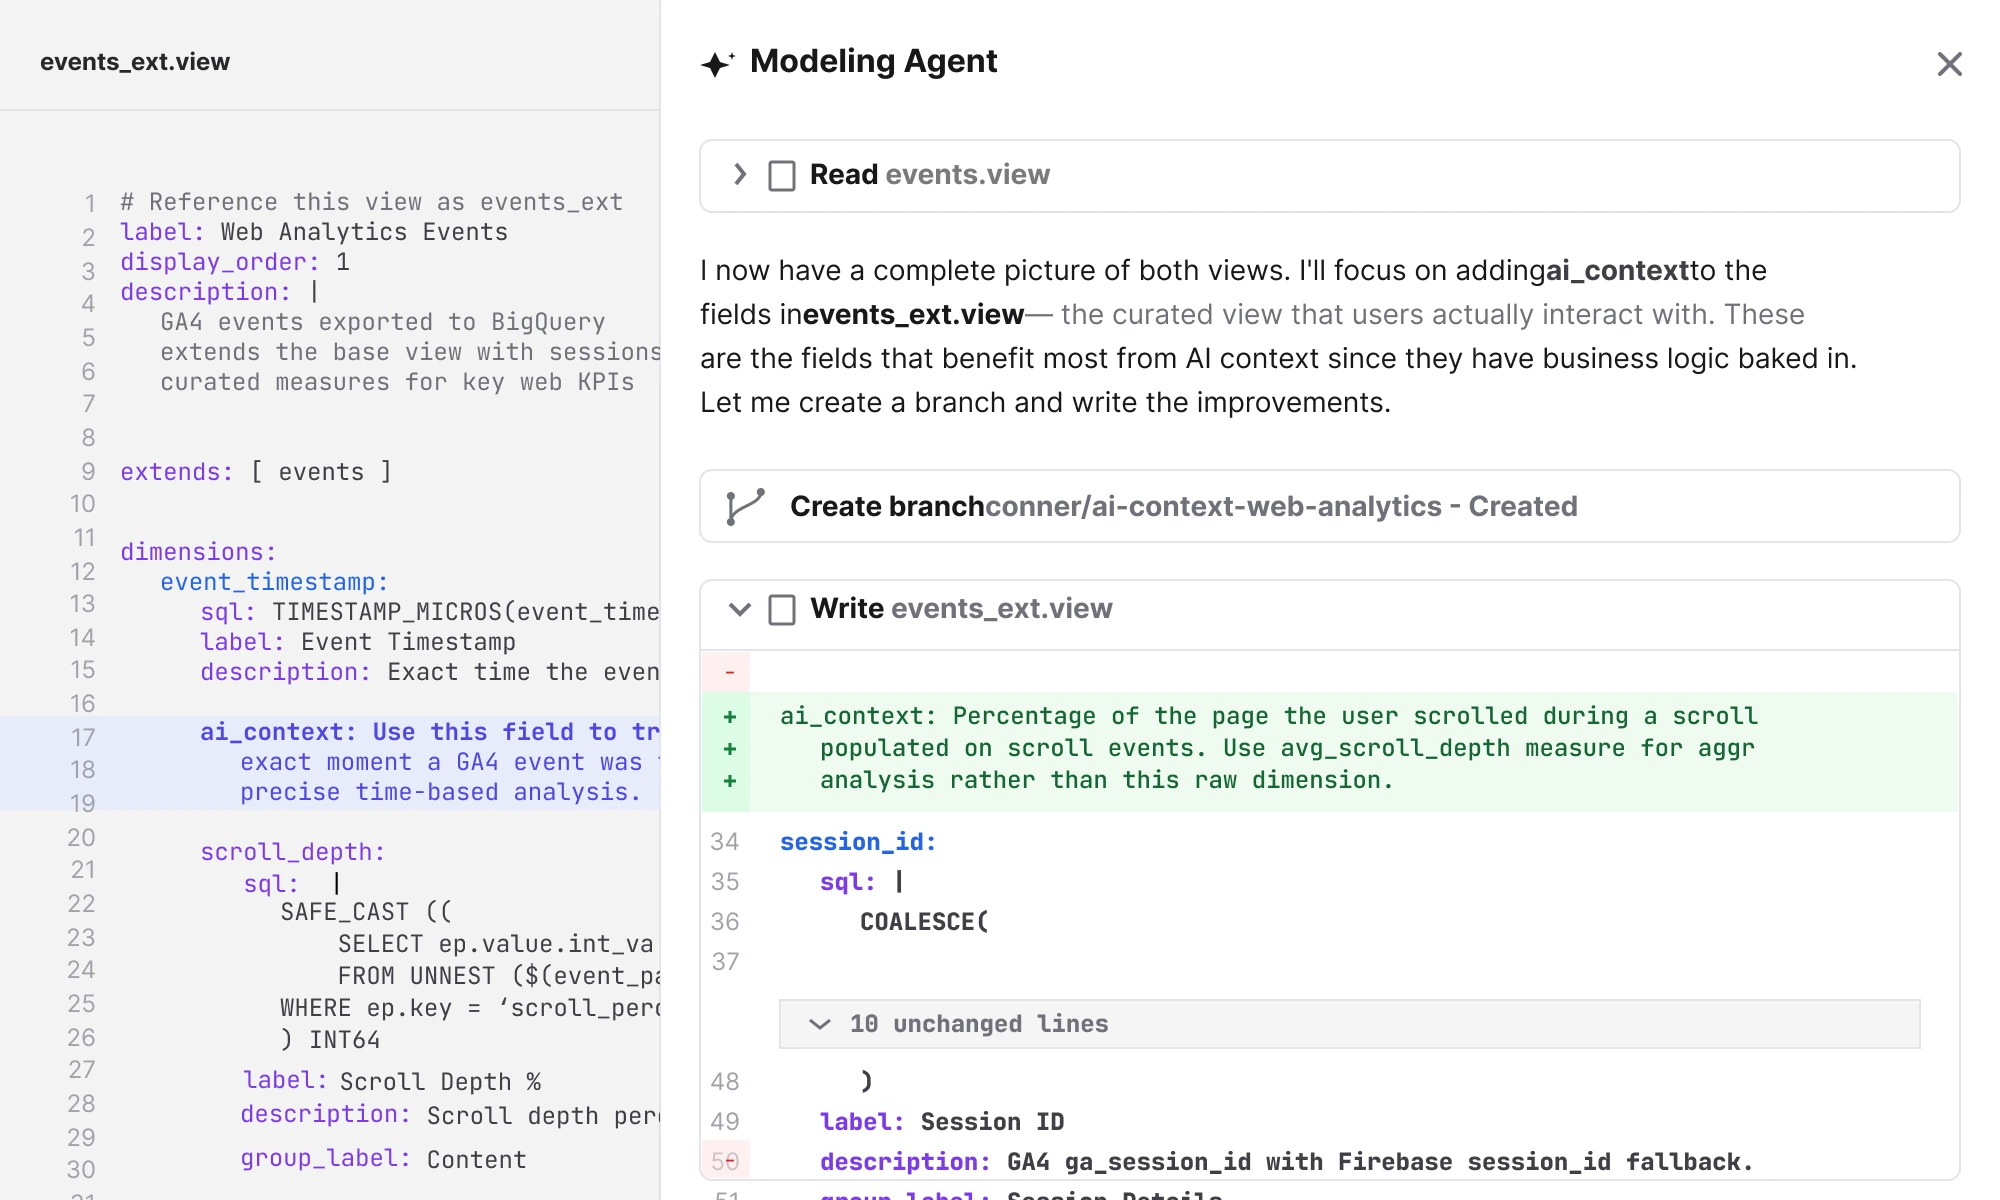Click the highlighted 'ai_context: Use this field' line
The image size is (2000, 1200).
[430, 732]
